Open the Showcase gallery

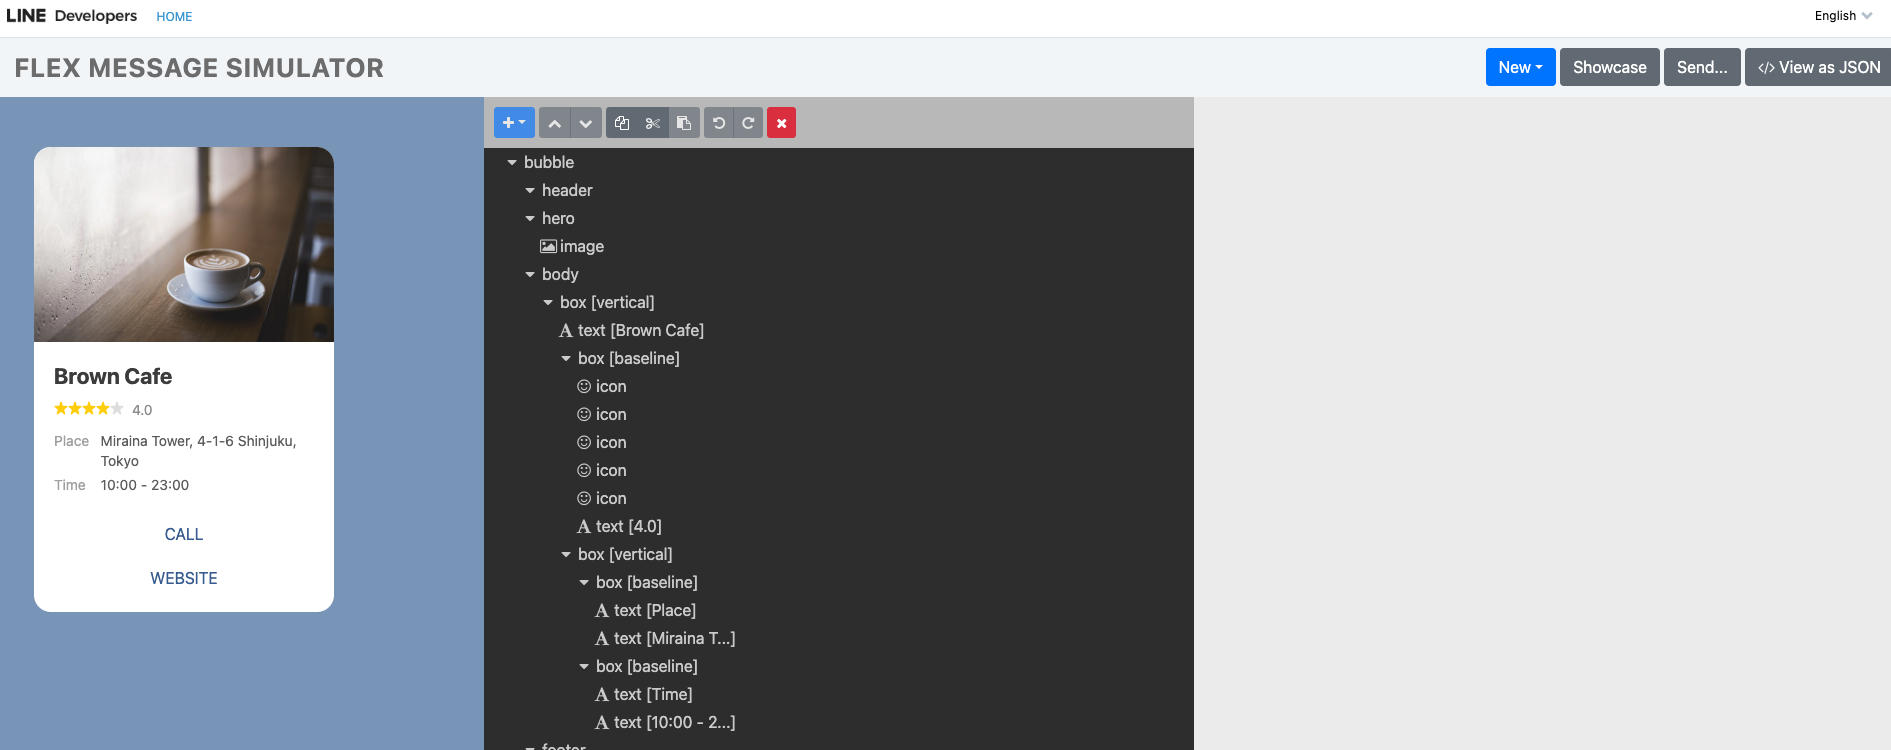point(1609,67)
